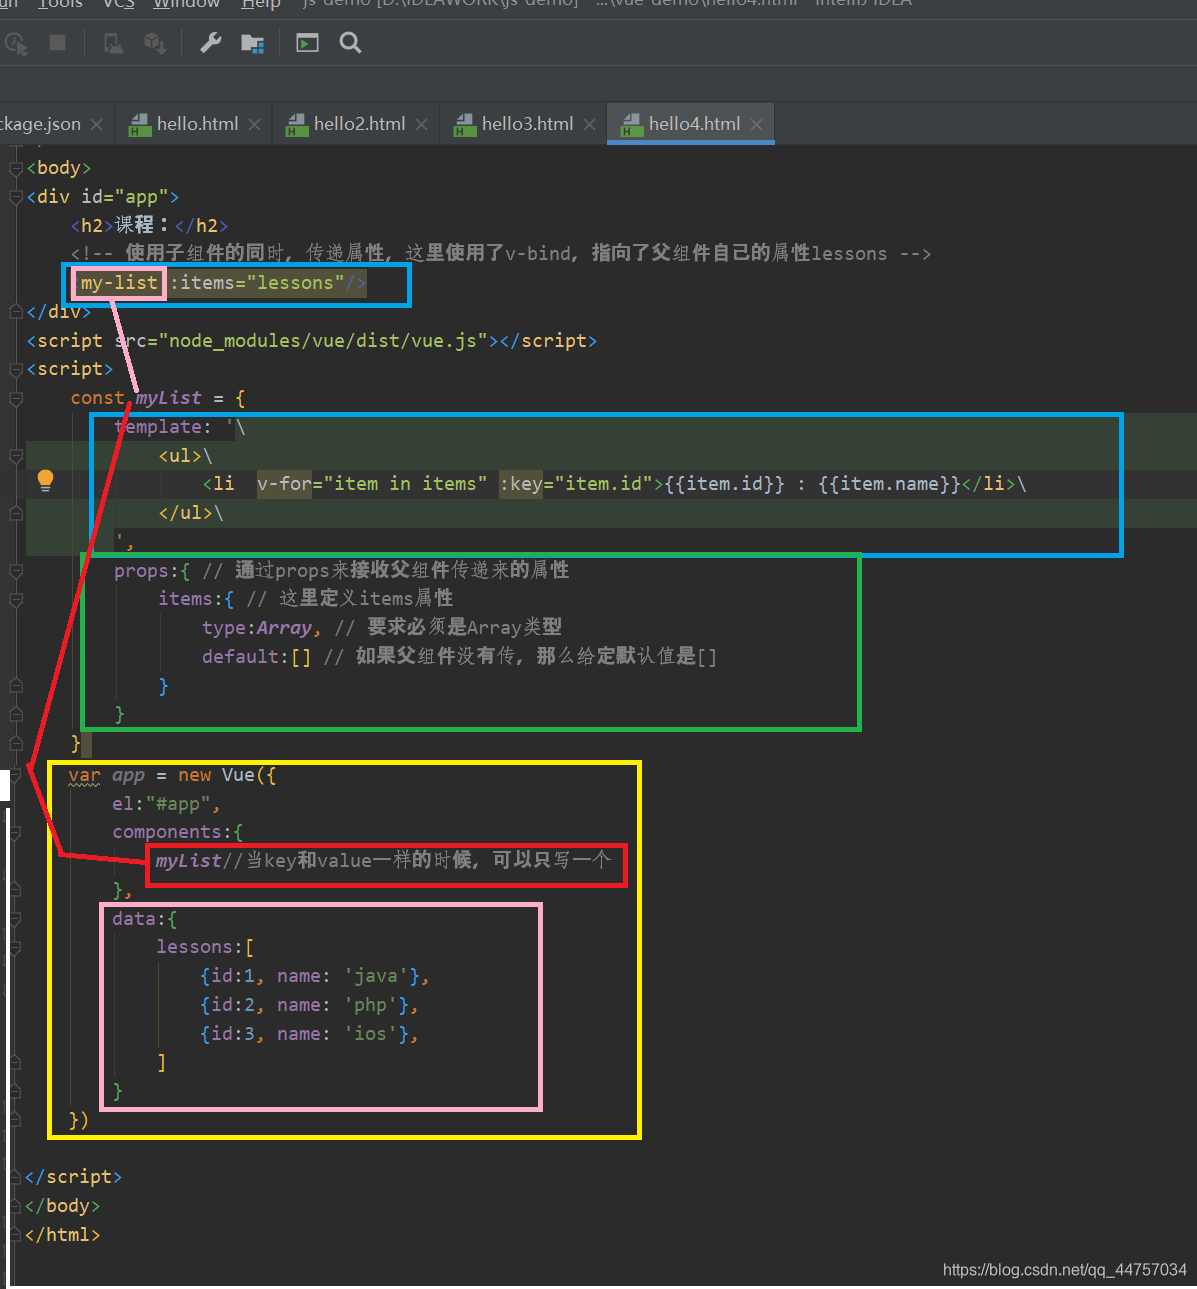Open the Window menu
1197x1289 pixels.
[x=186, y=4]
